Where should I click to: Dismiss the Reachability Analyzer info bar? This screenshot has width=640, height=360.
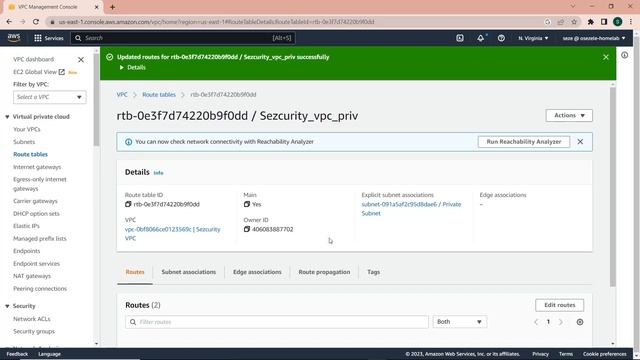click(x=580, y=142)
